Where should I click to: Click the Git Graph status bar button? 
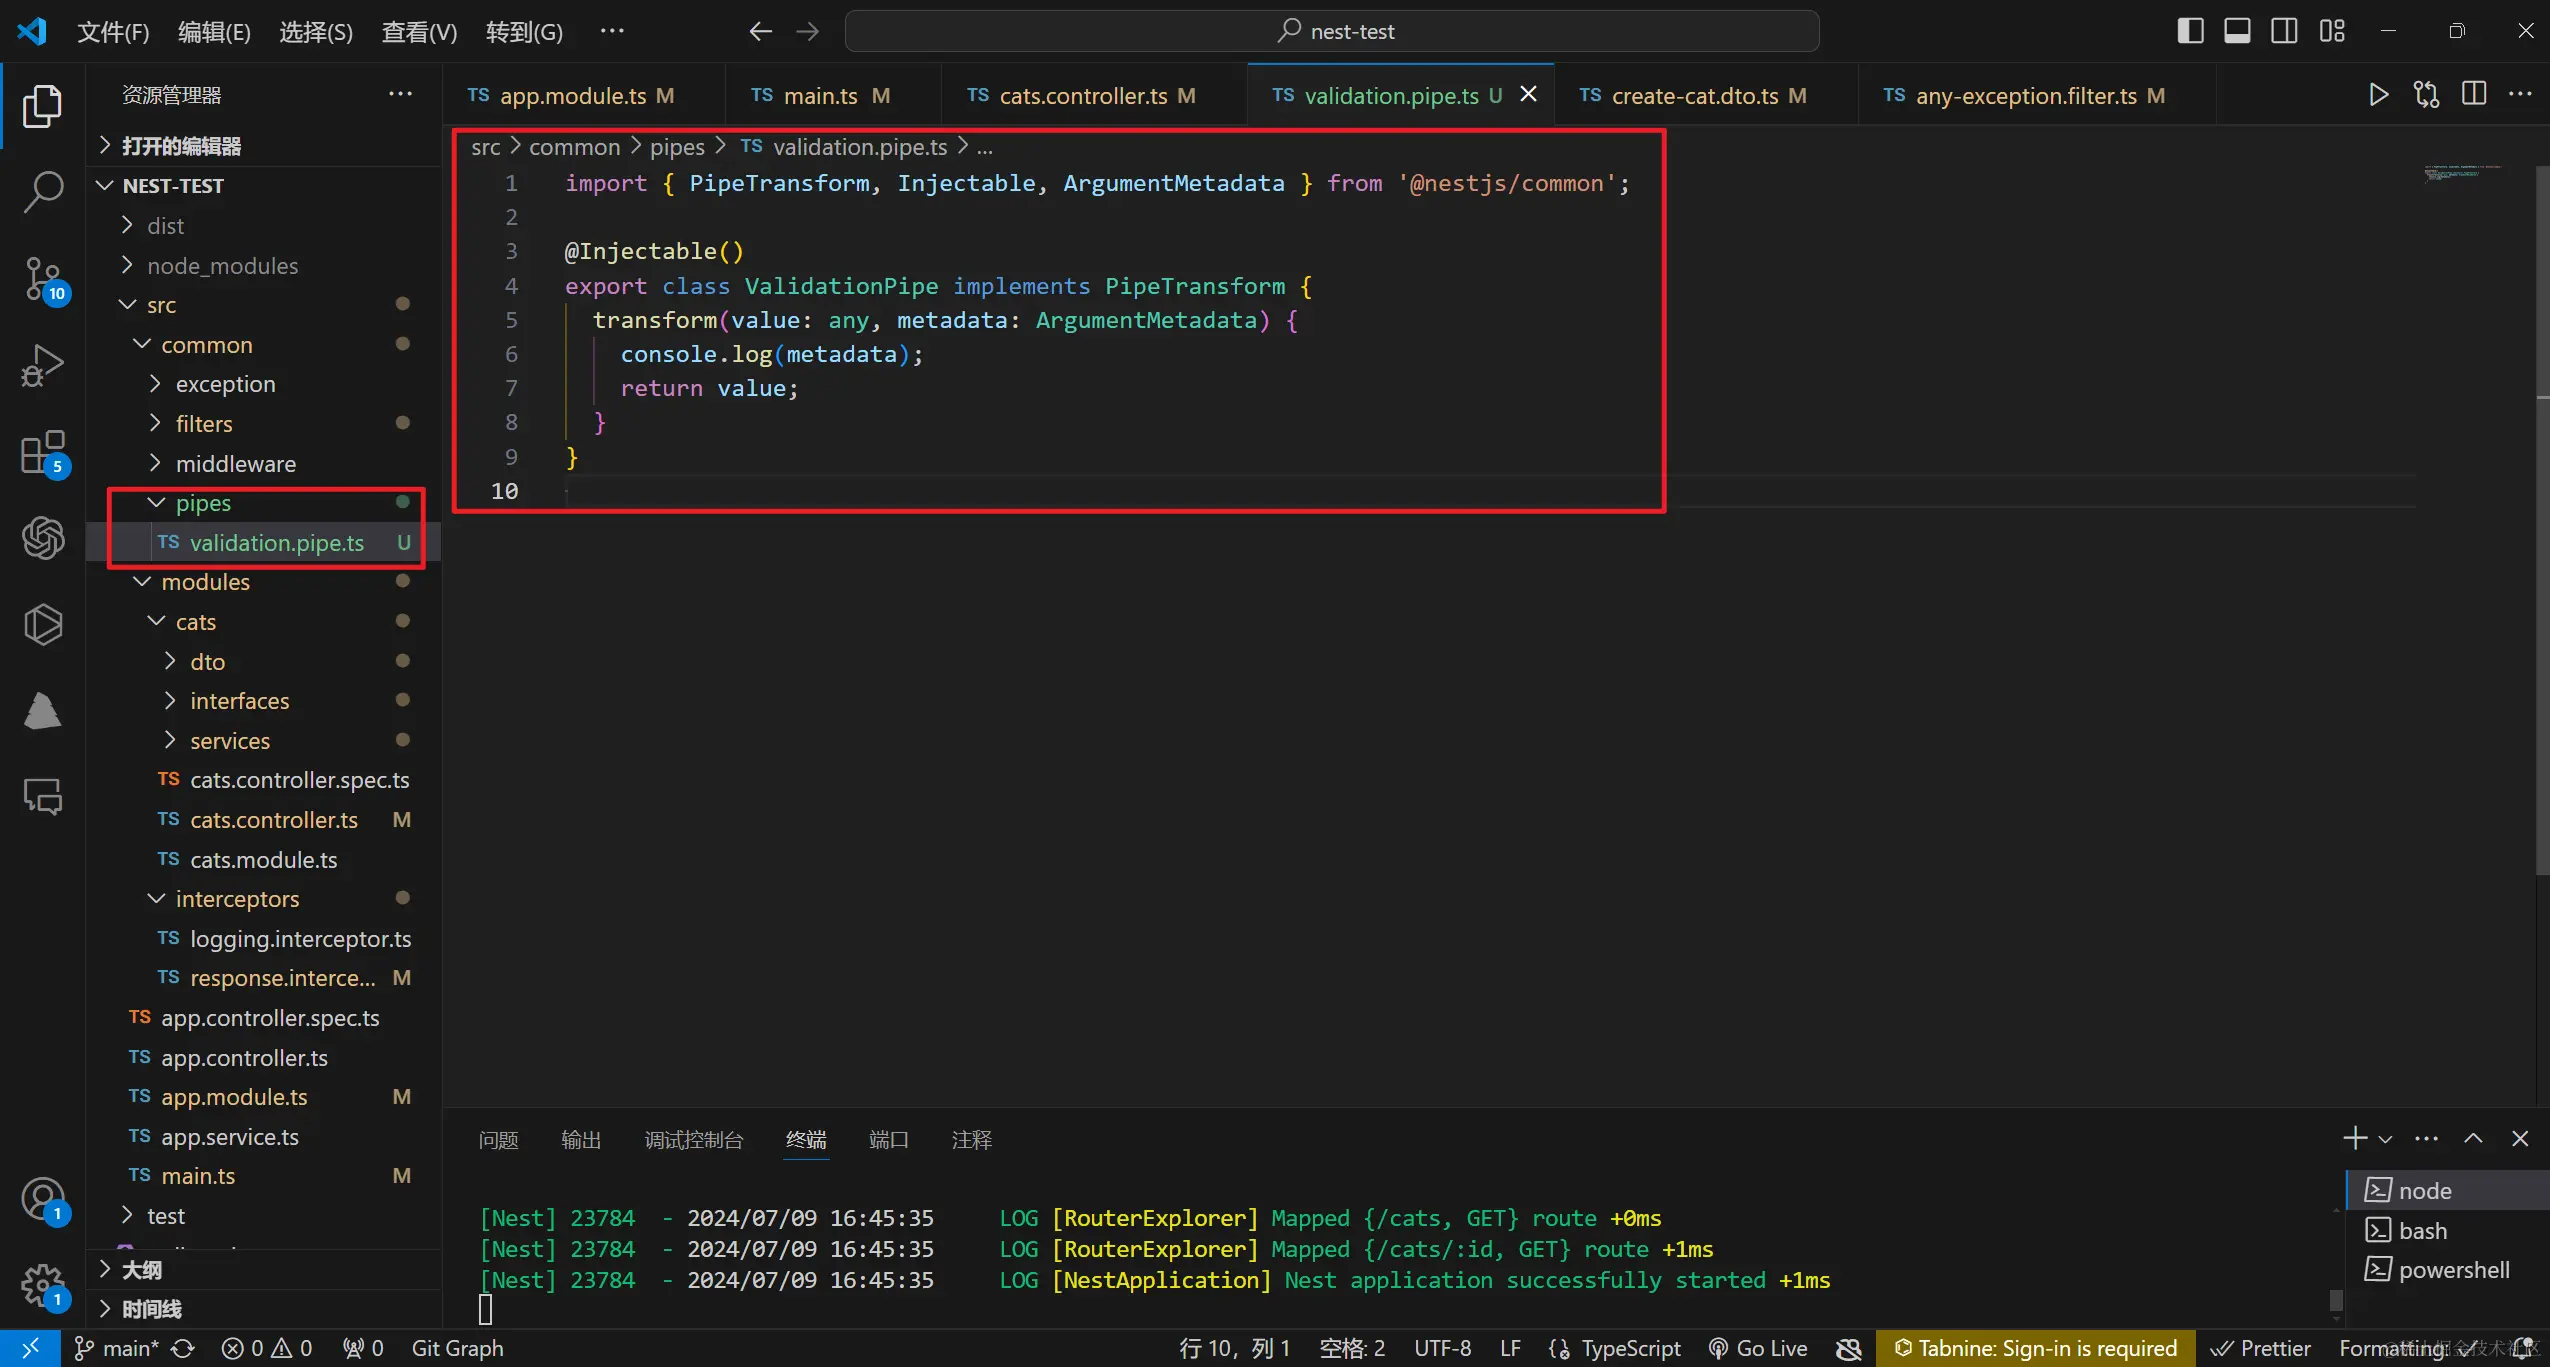click(x=457, y=1348)
